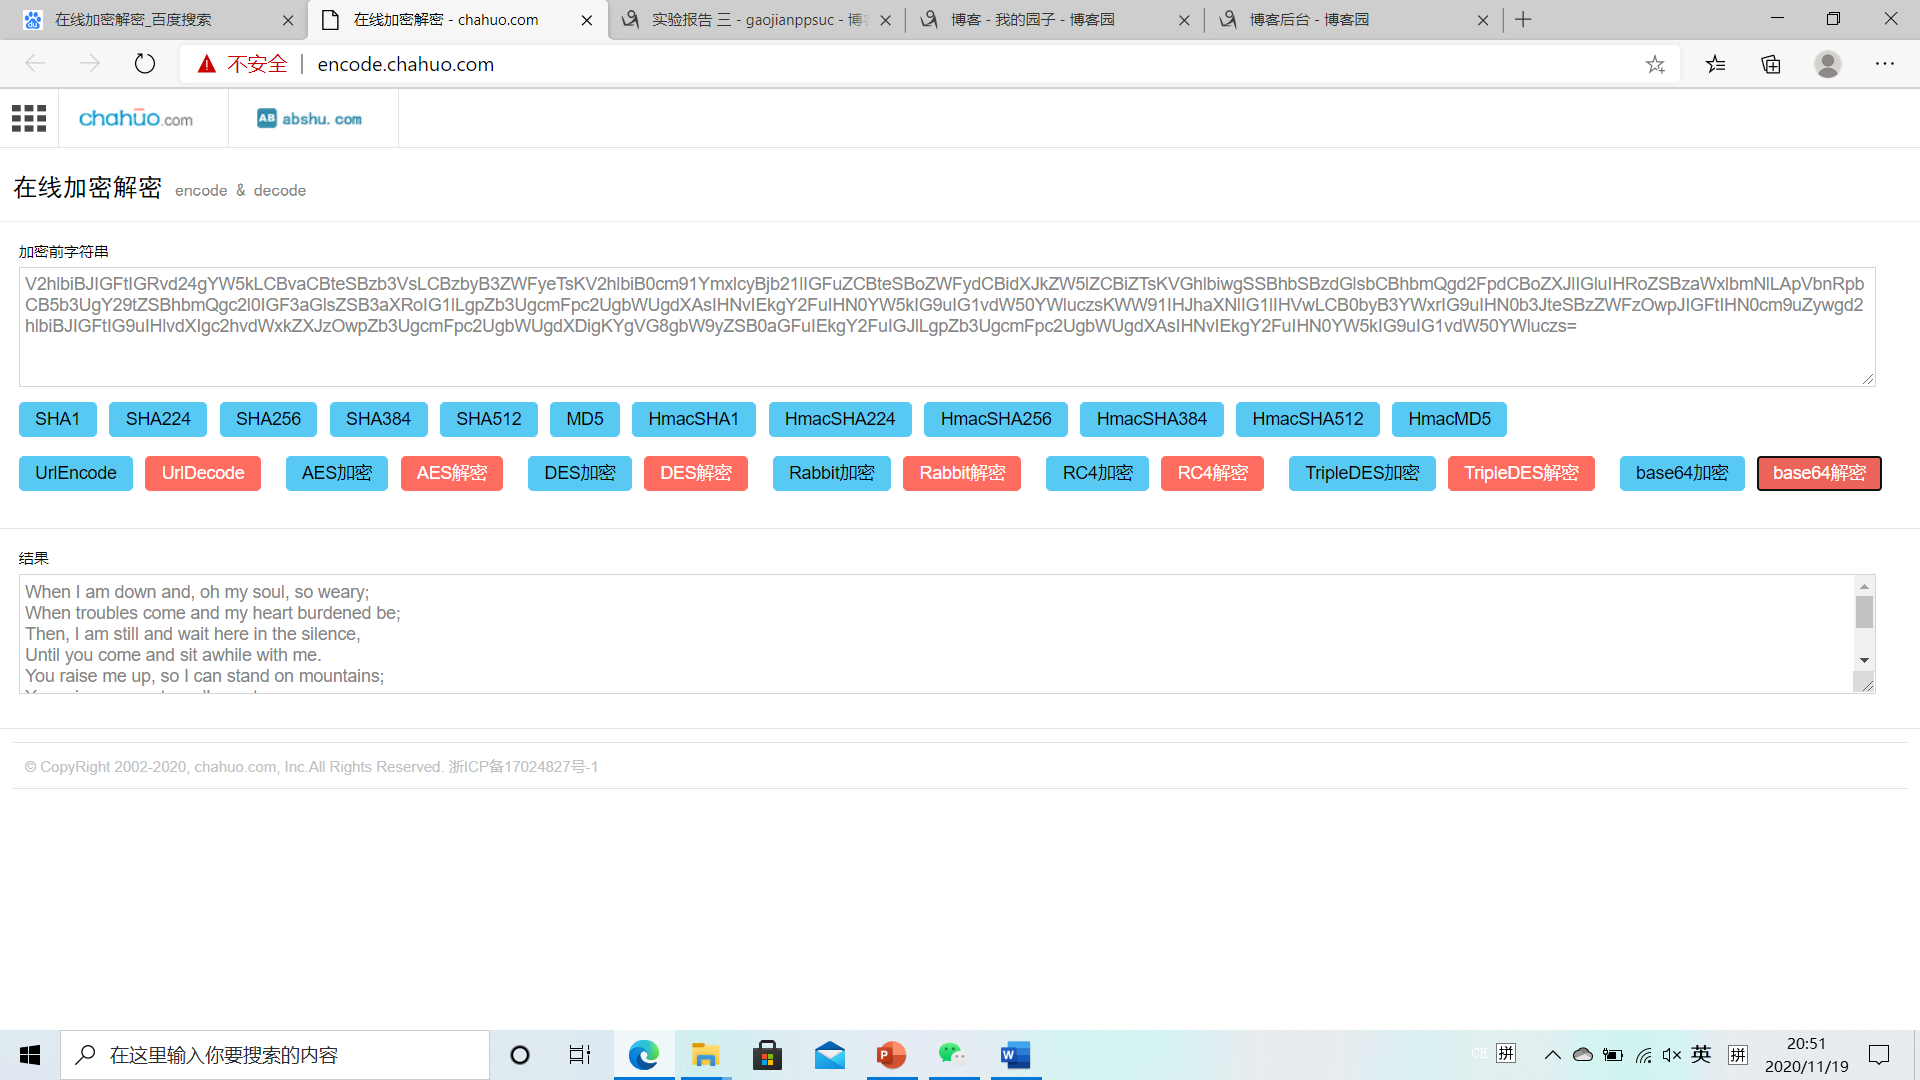The image size is (1920, 1080).
Task: Open WeChat from the taskbar
Action: (952, 1055)
